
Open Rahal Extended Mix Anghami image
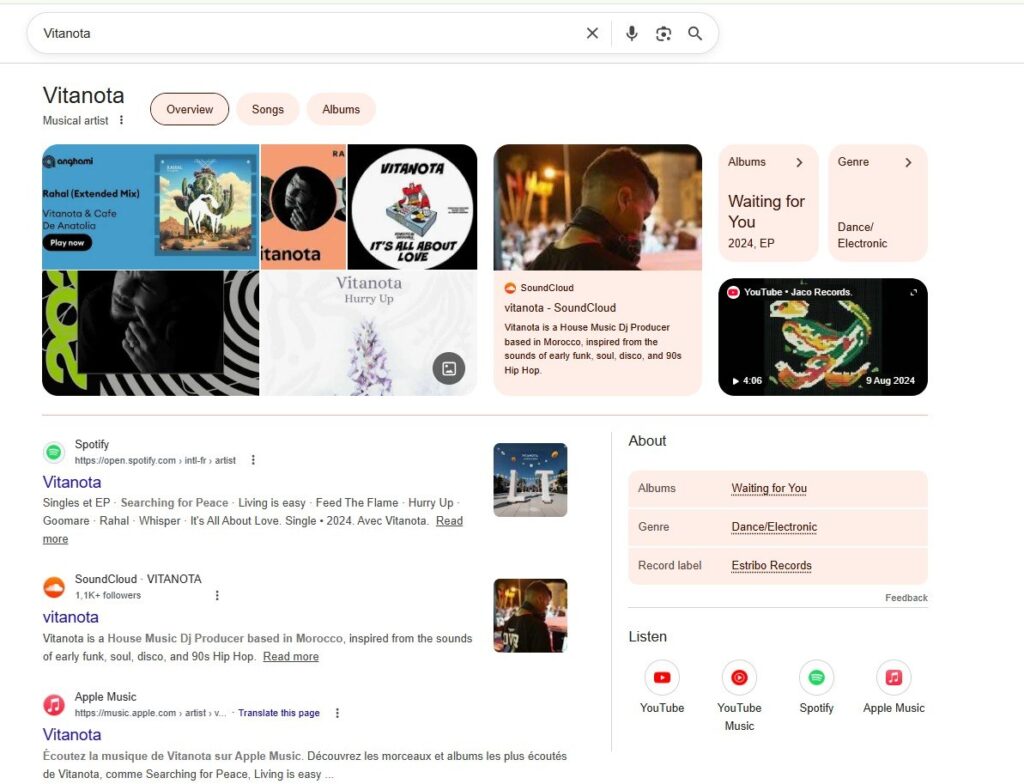150,206
